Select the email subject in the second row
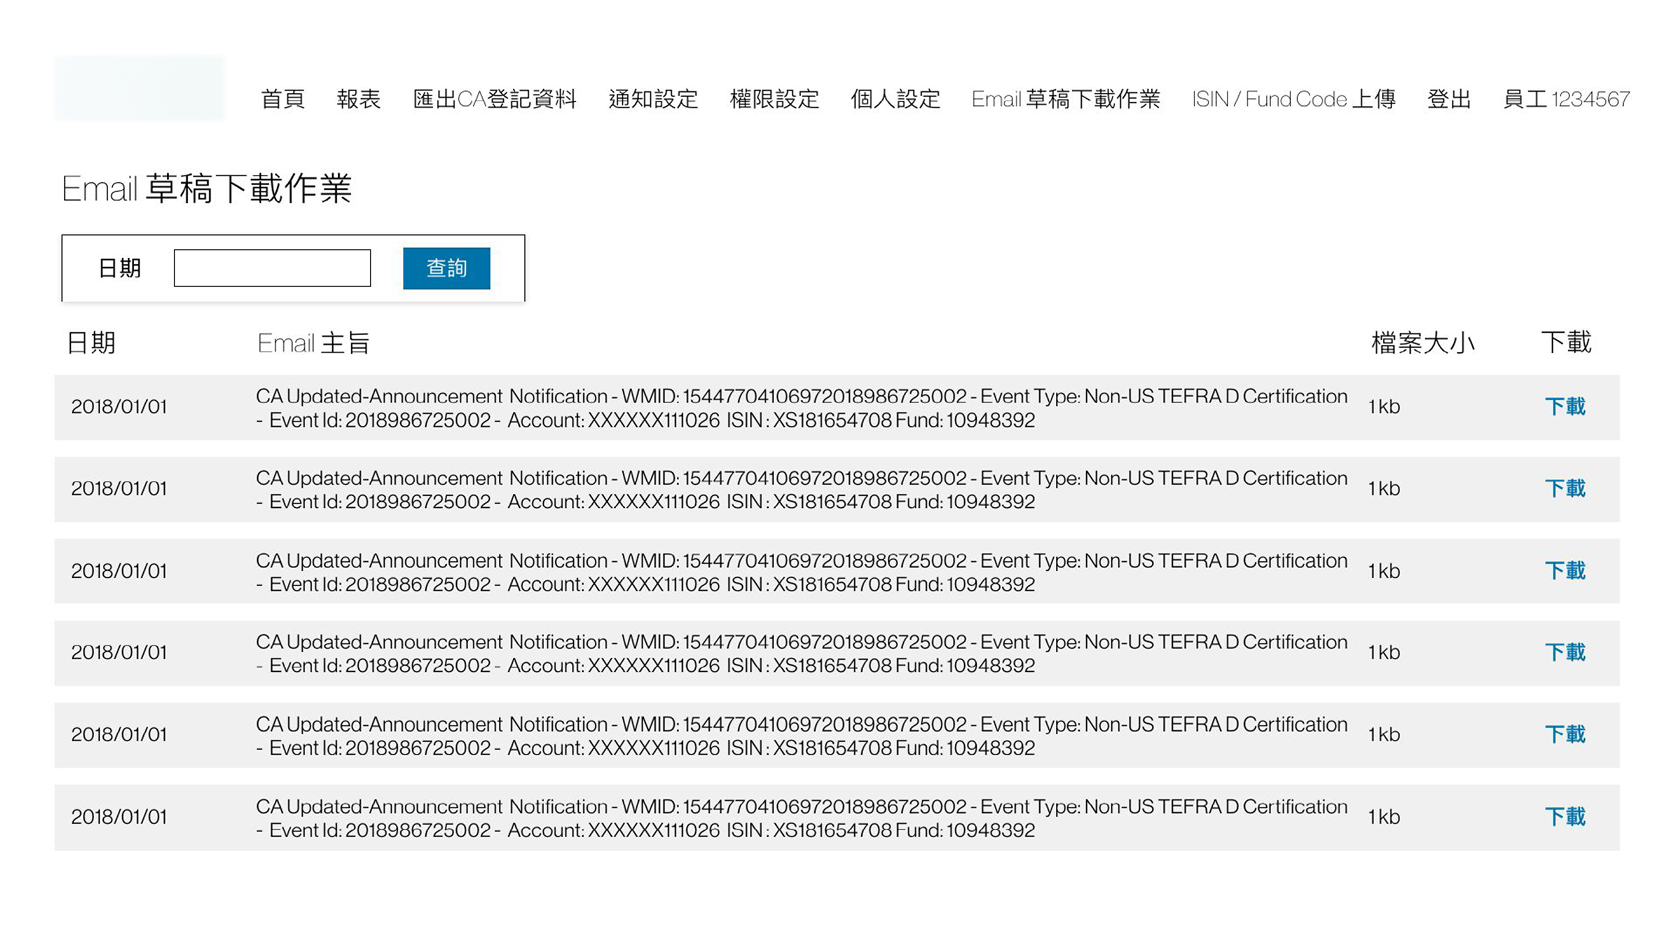Screen dimensions: 1674x942 (x=802, y=490)
